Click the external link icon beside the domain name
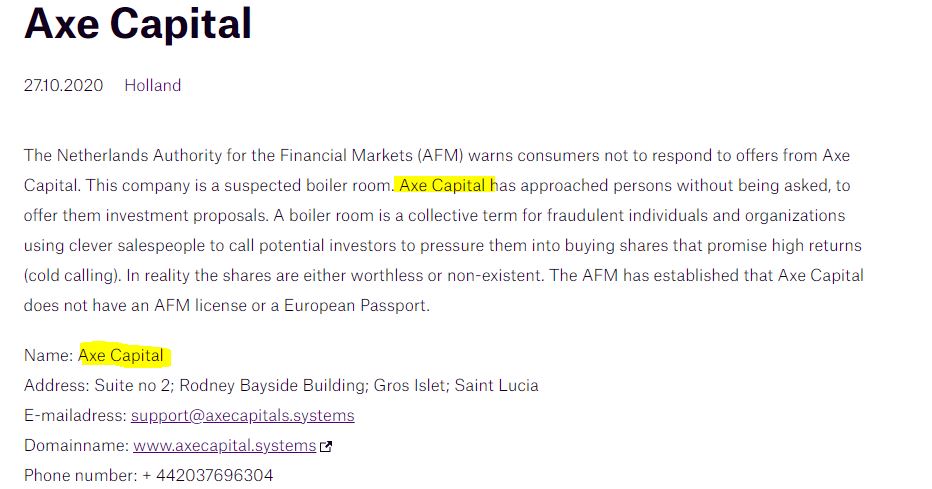This screenshot has height=489, width=932. point(327,446)
